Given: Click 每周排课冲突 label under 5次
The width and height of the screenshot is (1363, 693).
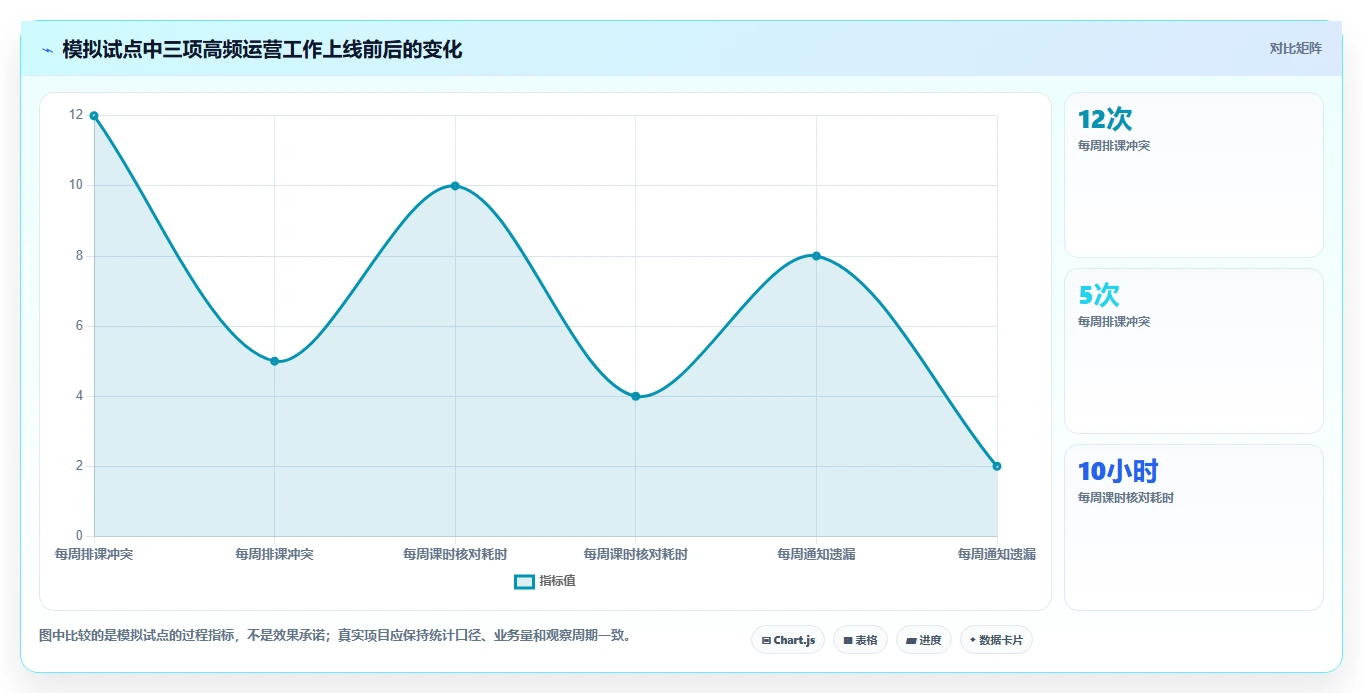Looking at the screenshot, I should tap(1114, 322).
